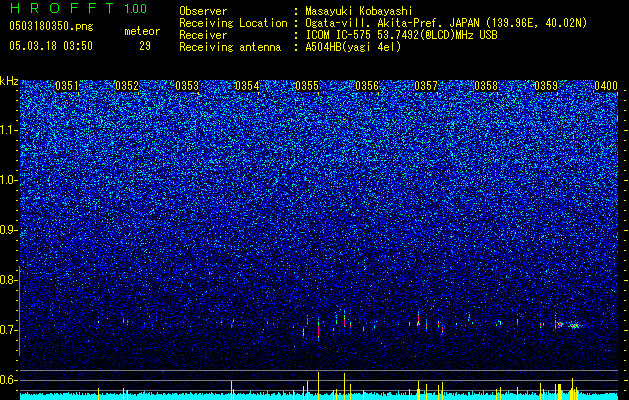This screenshot has width=629, height=400.
Task: Click the date stamp 05.03.18 03:50
Action: (51, 46)
